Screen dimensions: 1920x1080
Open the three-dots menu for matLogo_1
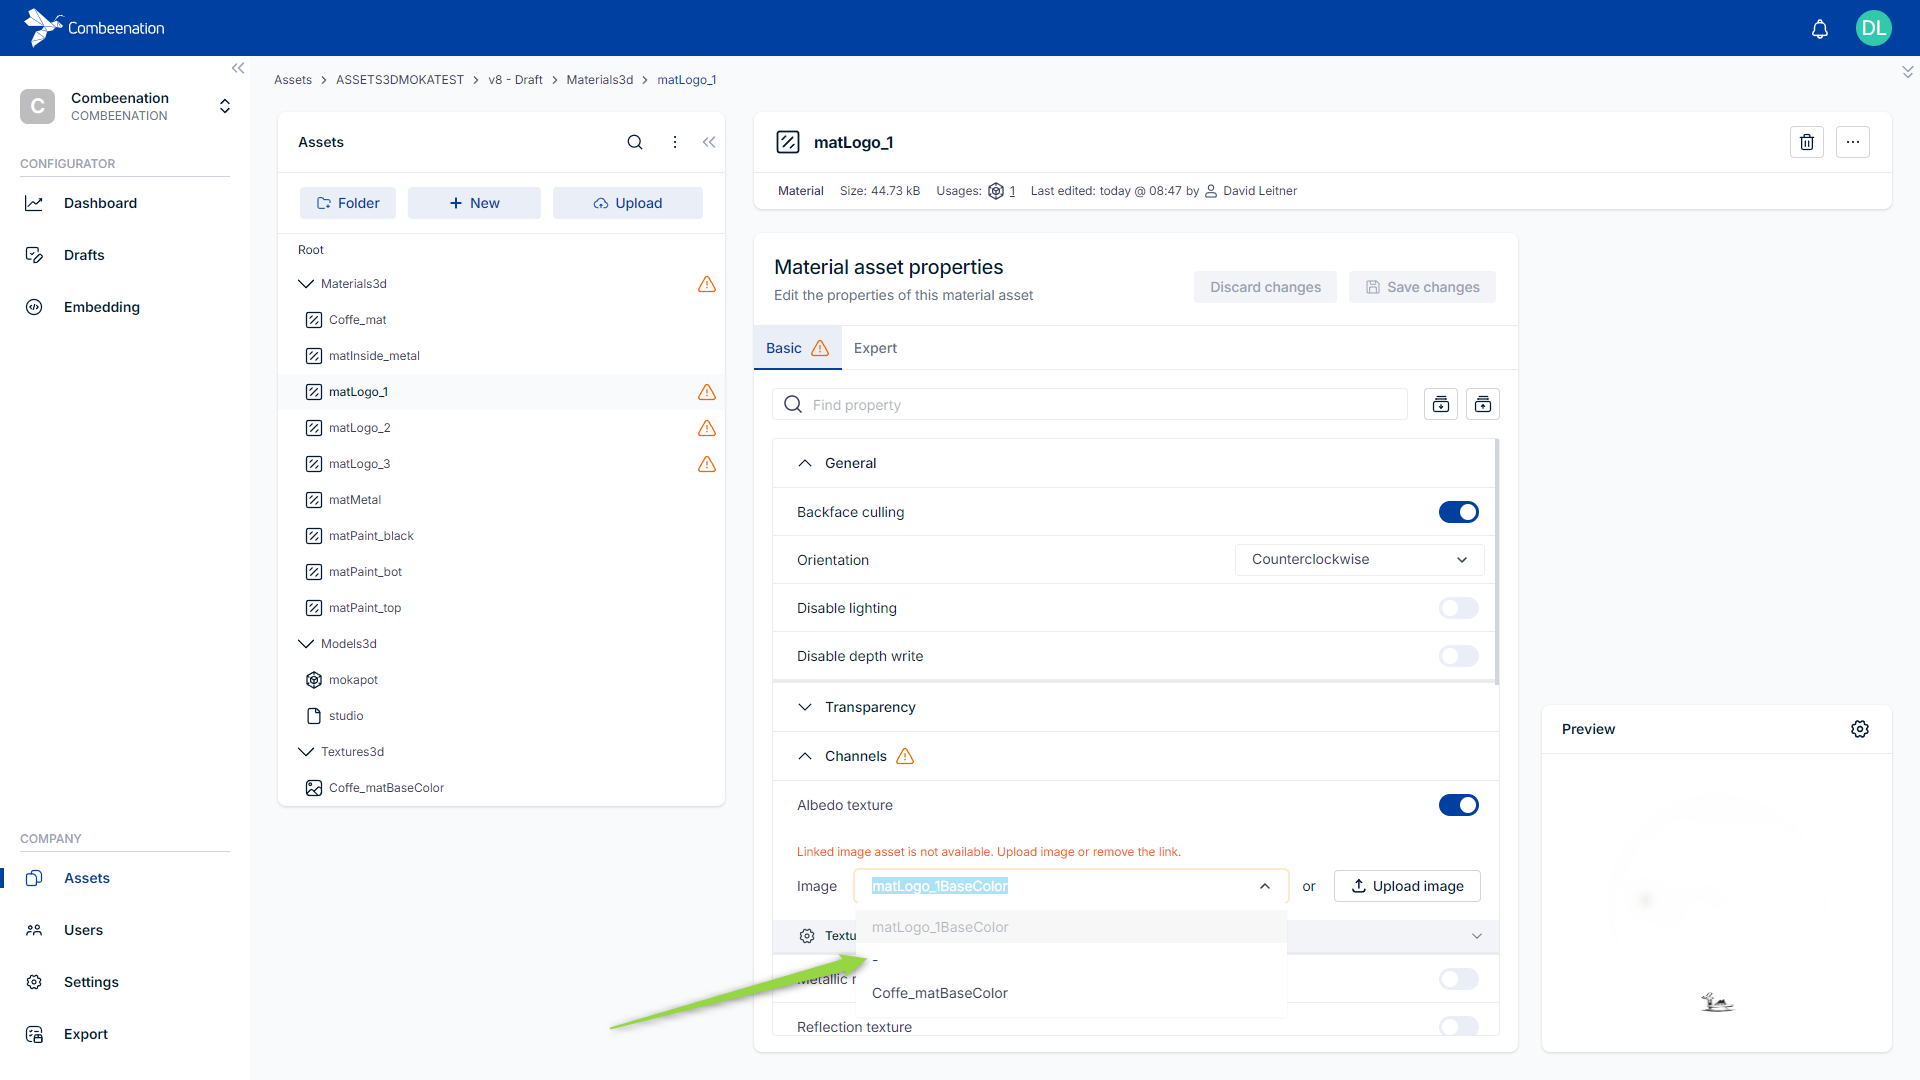[x=1852, y=142]
